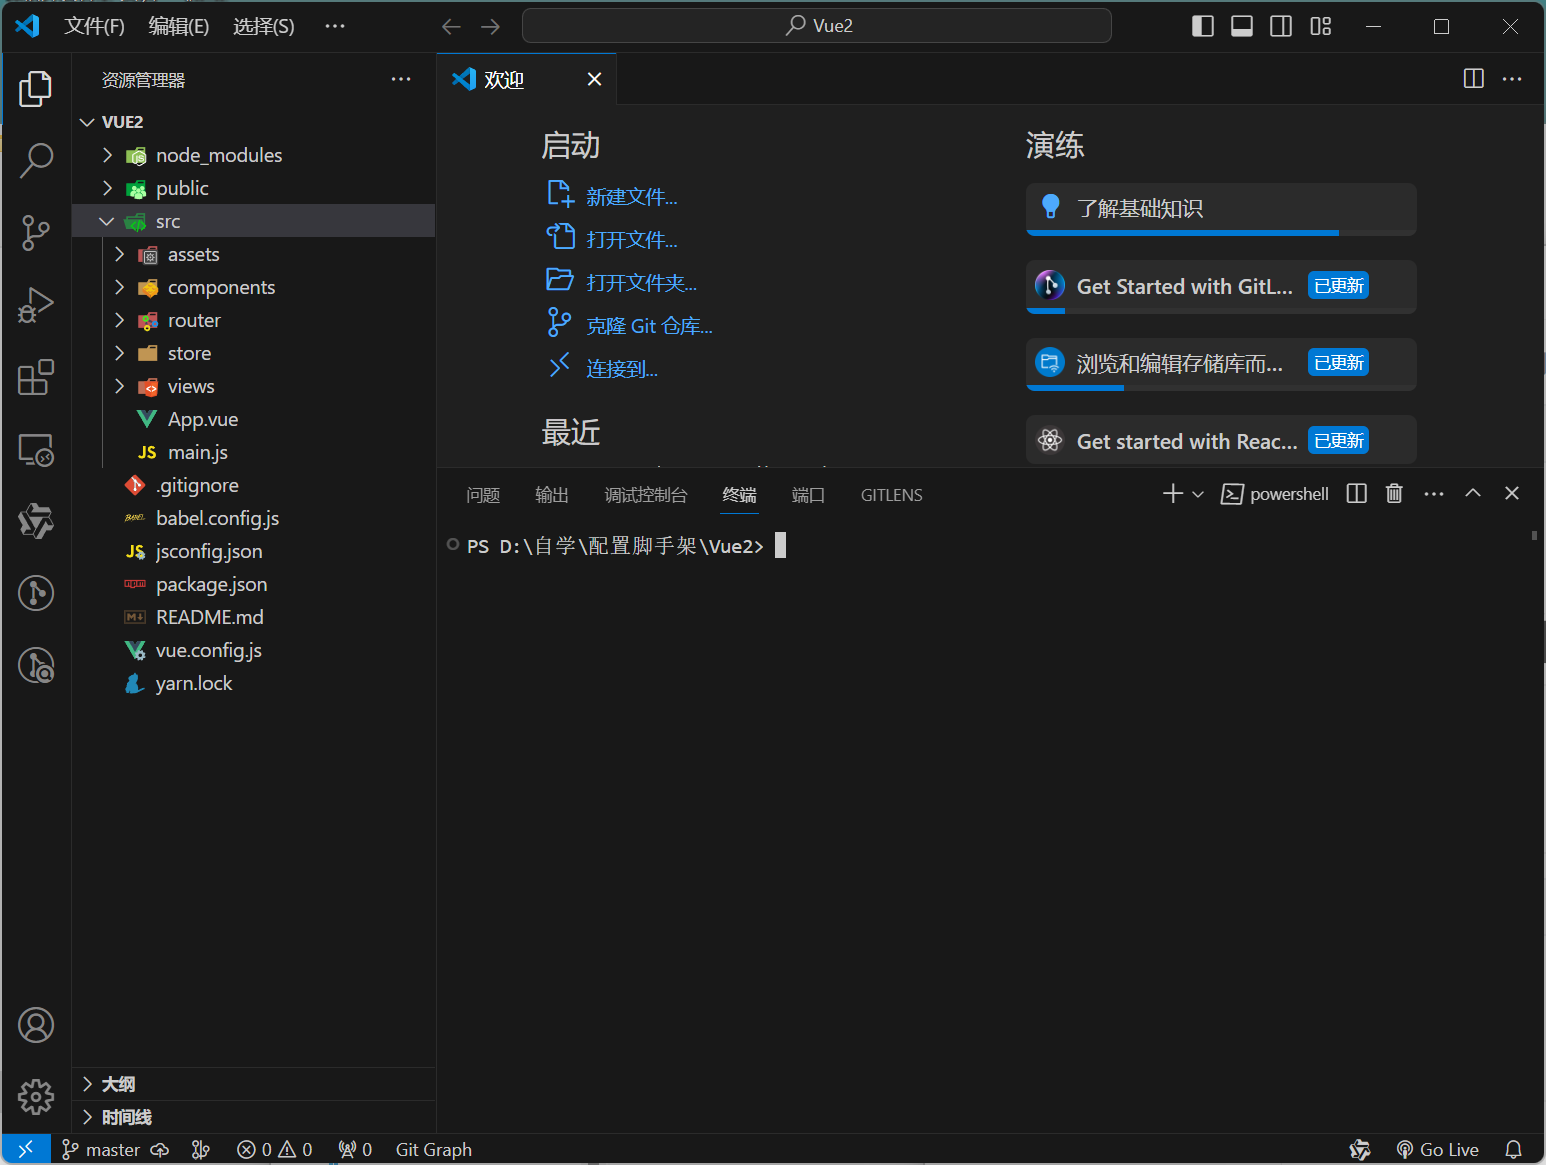Open the Accounts icon
The width and height of the screenshot is (1546, 1165).
coord(36,1025)
